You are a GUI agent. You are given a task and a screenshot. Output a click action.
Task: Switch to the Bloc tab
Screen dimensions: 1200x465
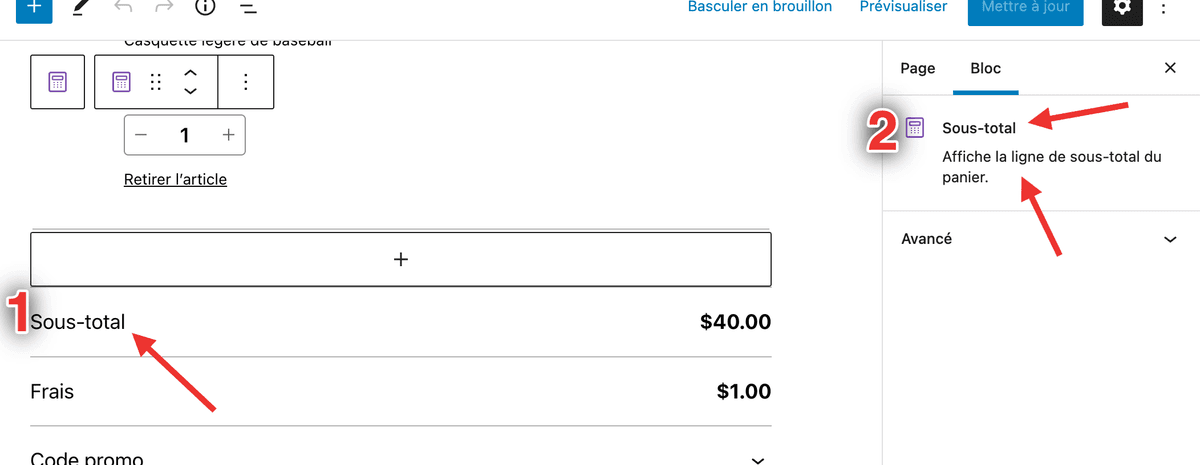point(986,68)
